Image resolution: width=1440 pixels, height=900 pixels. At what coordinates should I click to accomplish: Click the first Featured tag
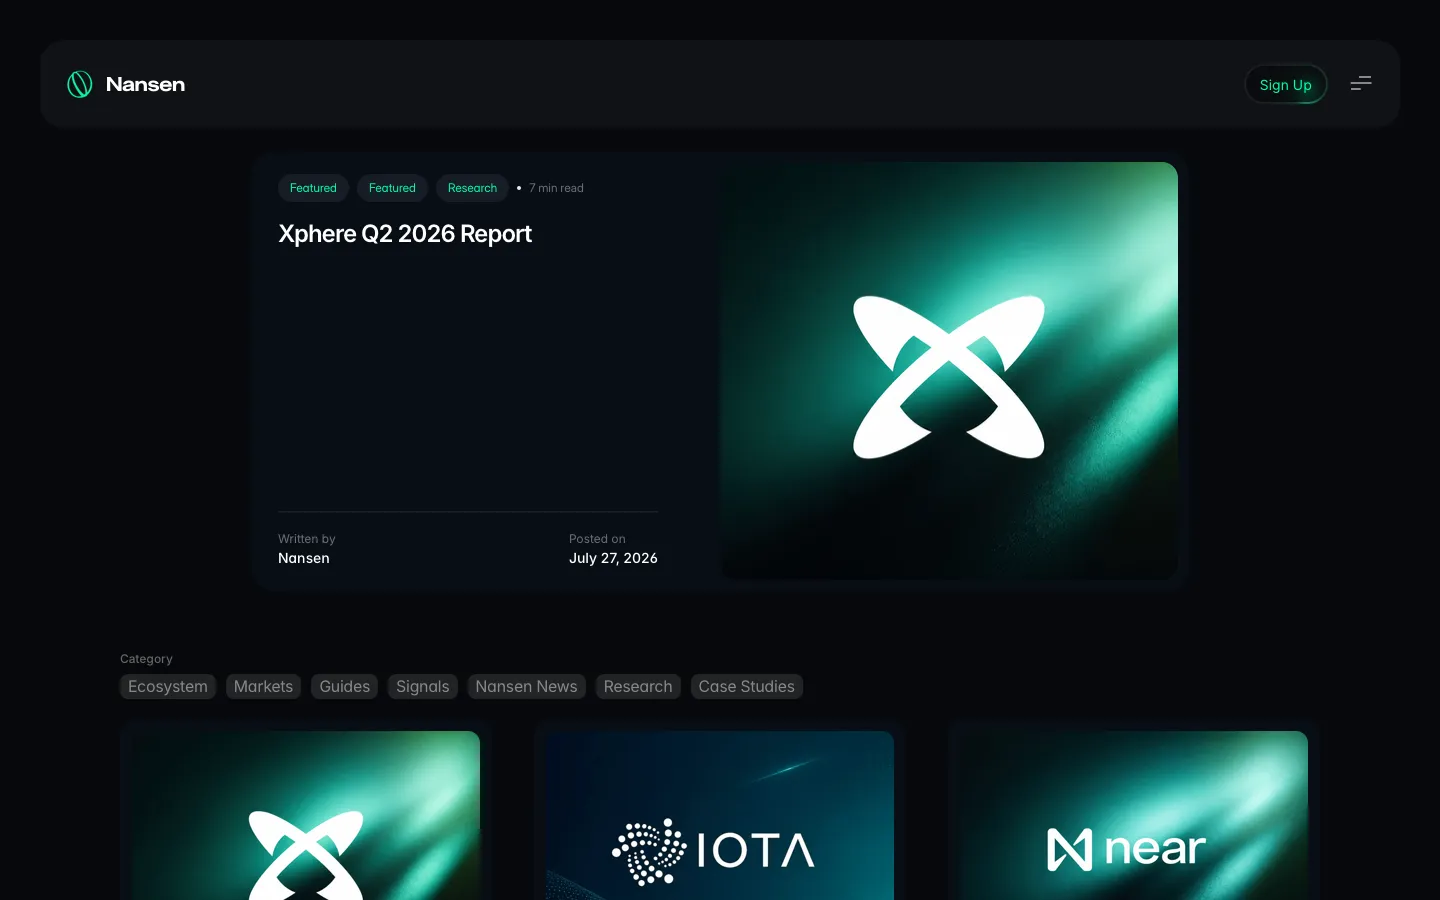click(313, 188)
